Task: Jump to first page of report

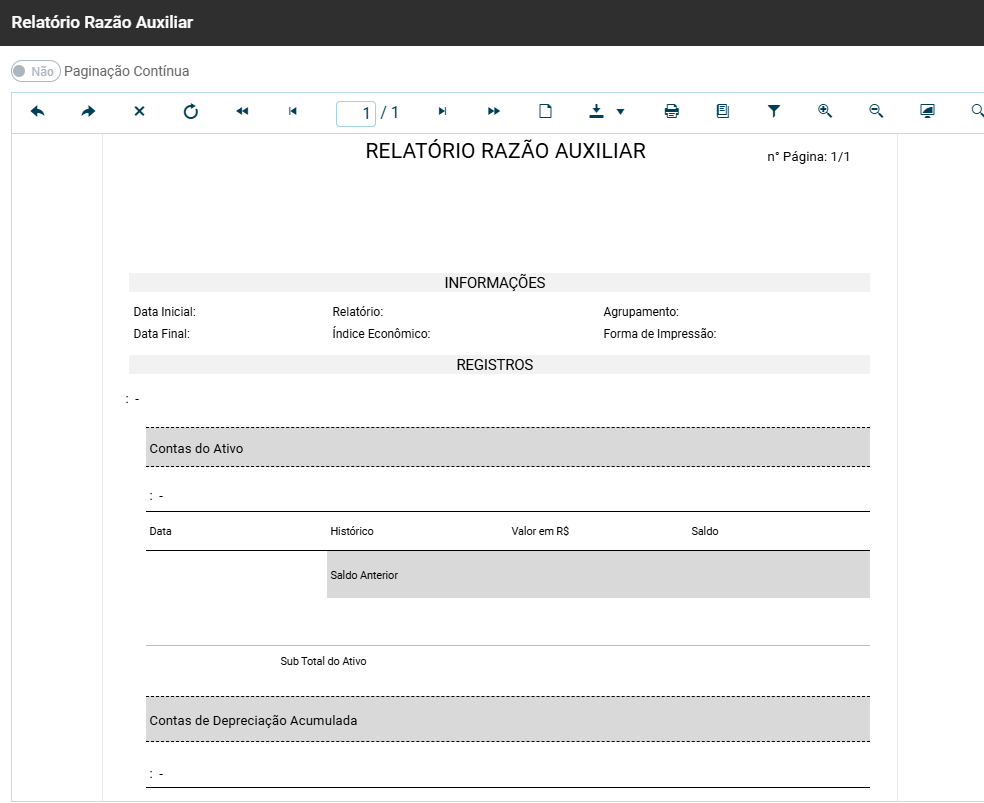Action: (293, 112)
